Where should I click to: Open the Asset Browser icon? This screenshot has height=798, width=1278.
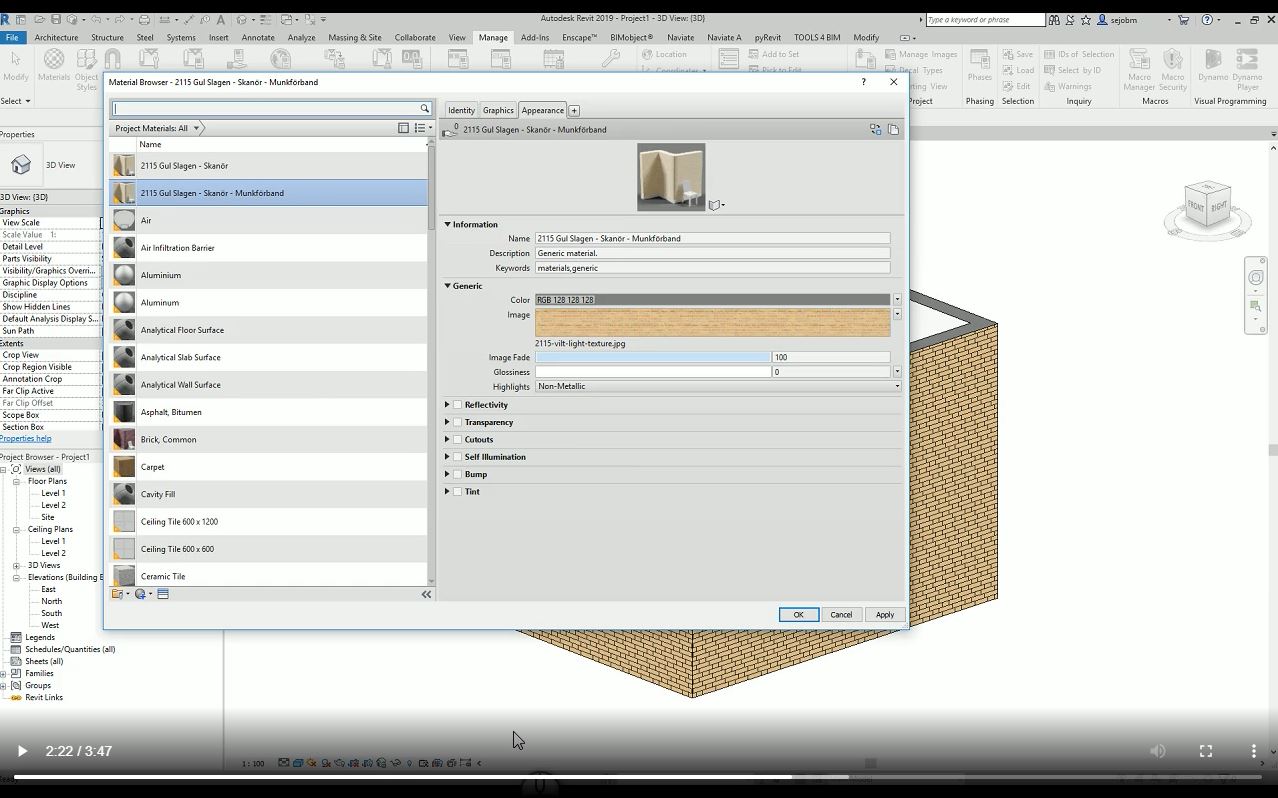pyautogui.click(x=163, y=594)
